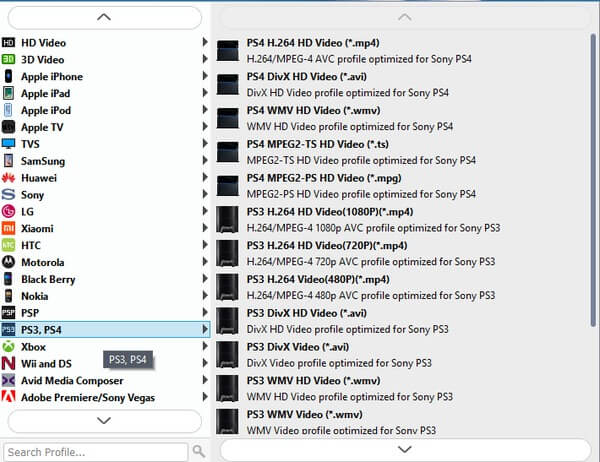Expand the Motorola submenu arrow
The height and width of the screenshot is (462, 600).
[205, 261]
